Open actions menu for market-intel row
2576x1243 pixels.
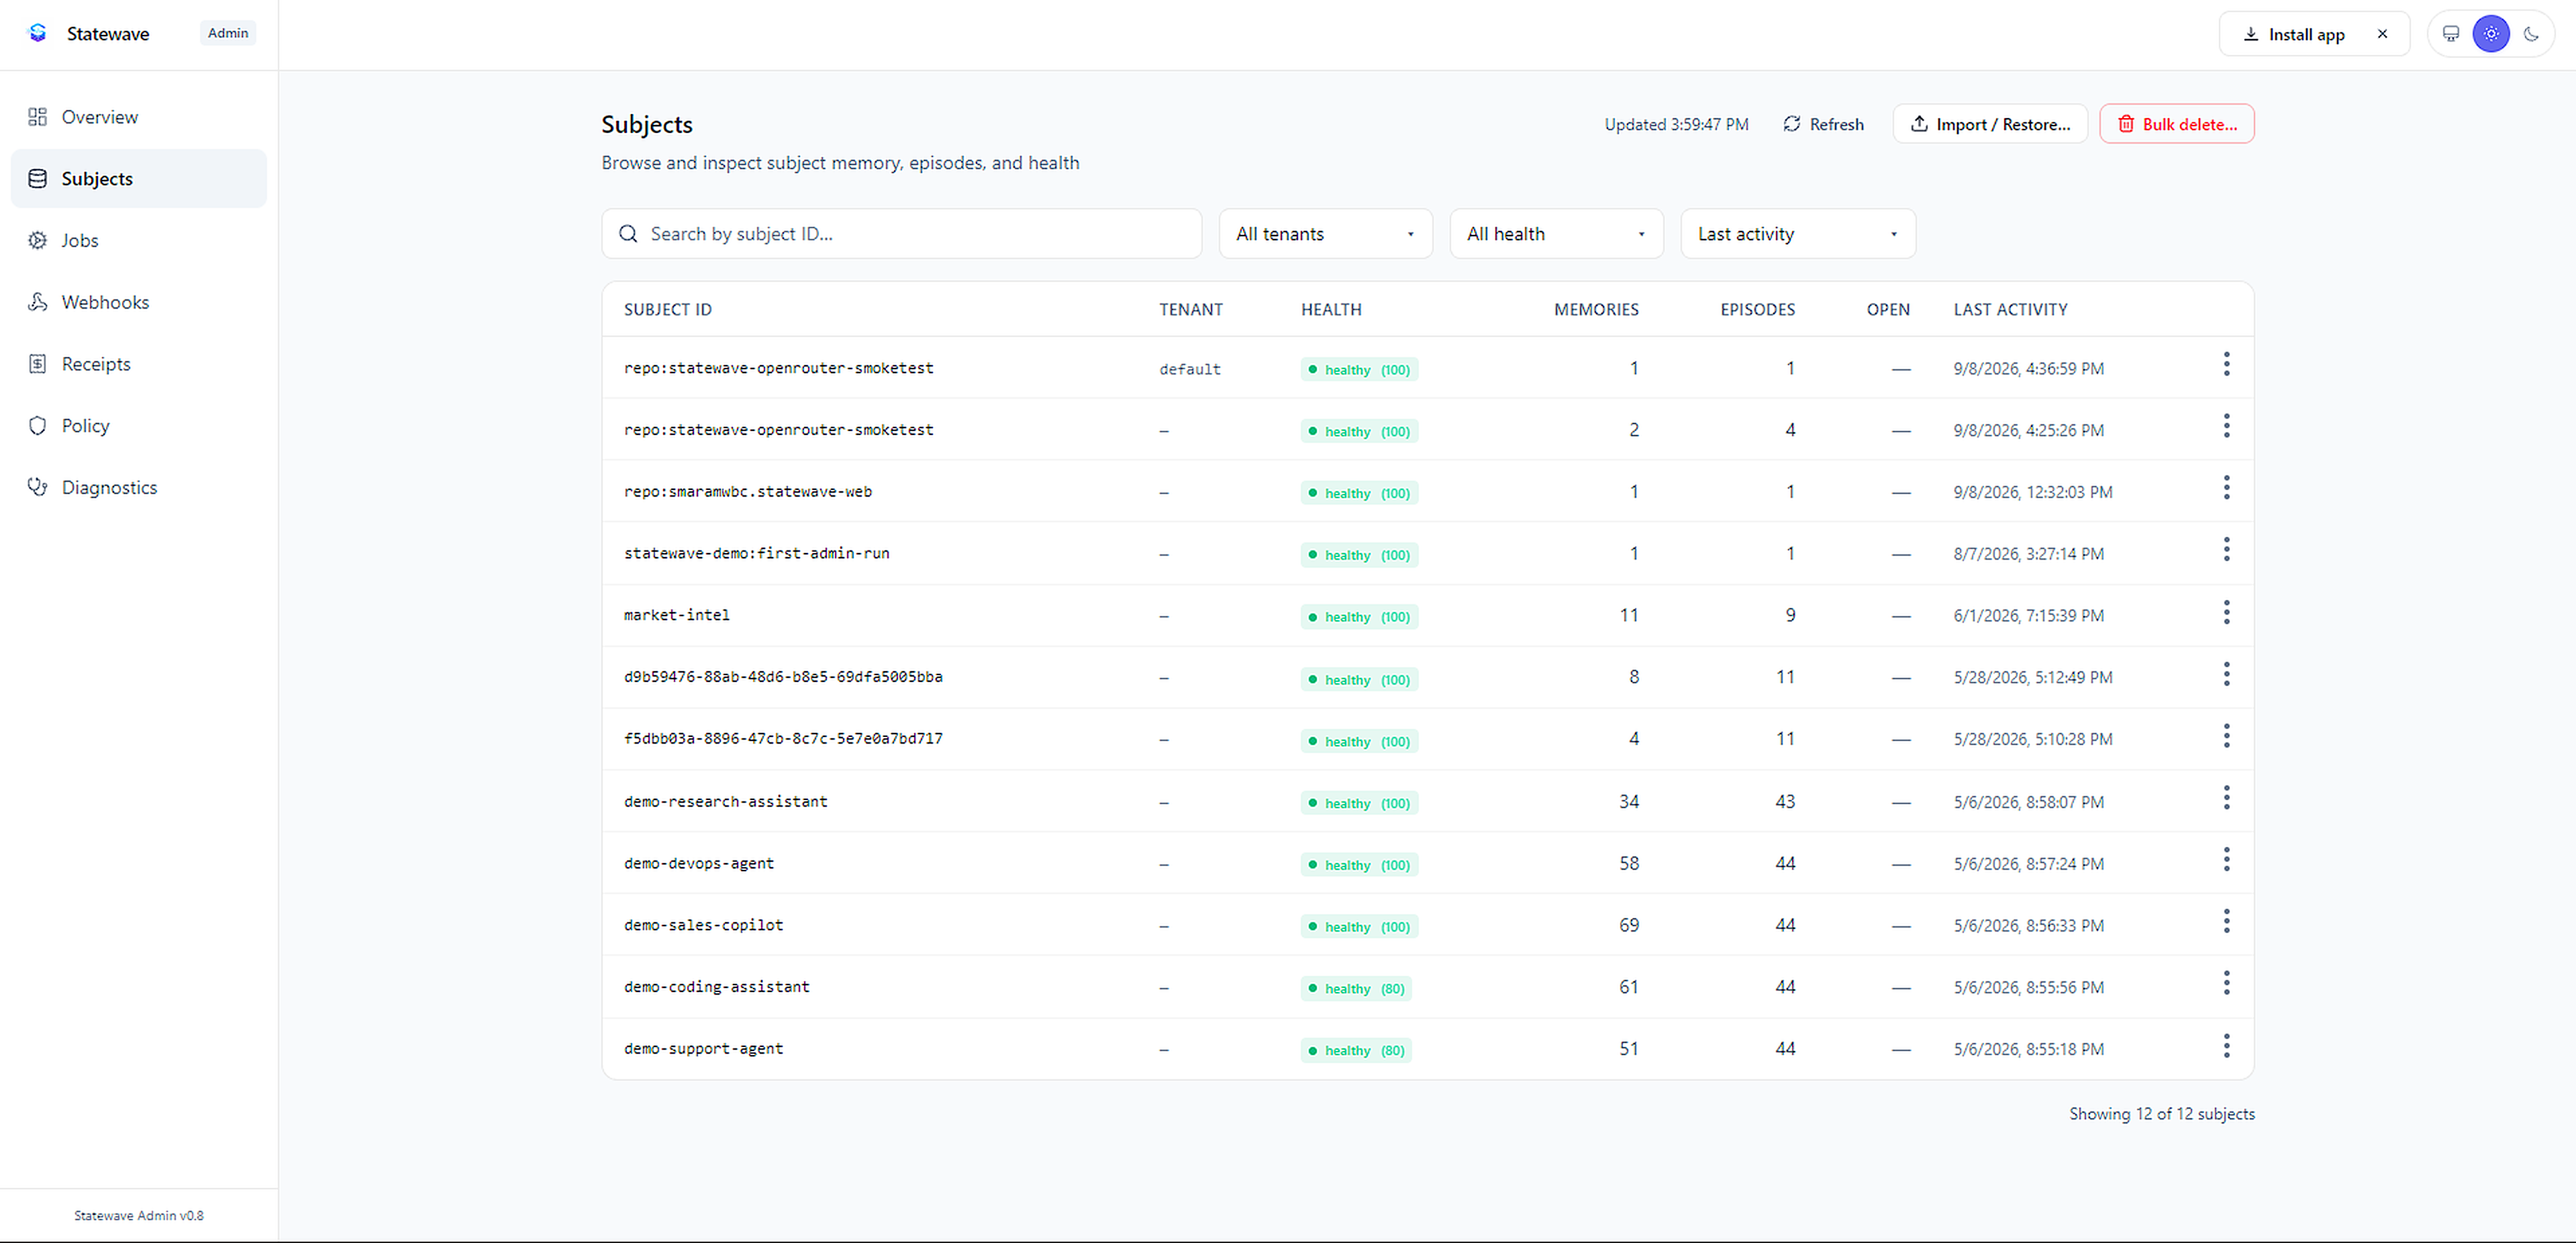click(2227, 612)
